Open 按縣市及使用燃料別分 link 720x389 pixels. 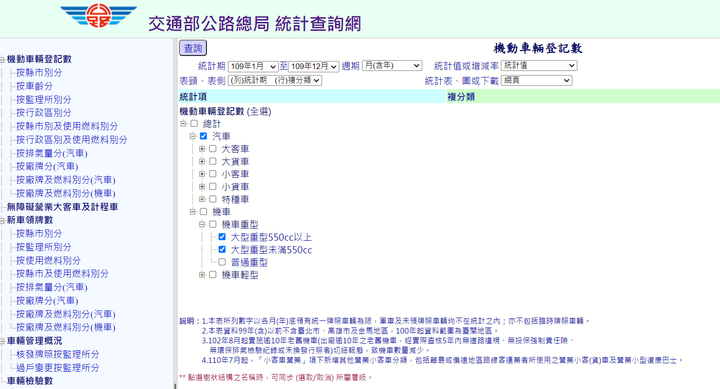62,273
